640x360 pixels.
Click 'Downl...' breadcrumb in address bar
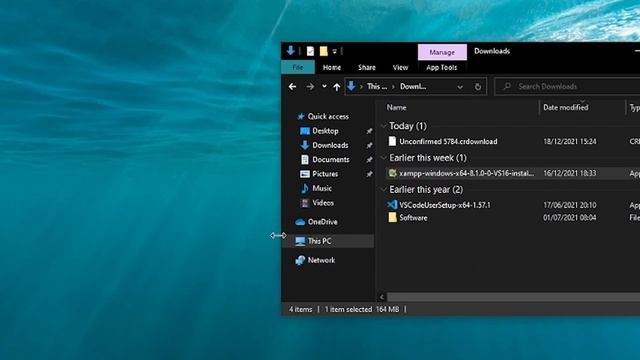[x=413, y=87]
